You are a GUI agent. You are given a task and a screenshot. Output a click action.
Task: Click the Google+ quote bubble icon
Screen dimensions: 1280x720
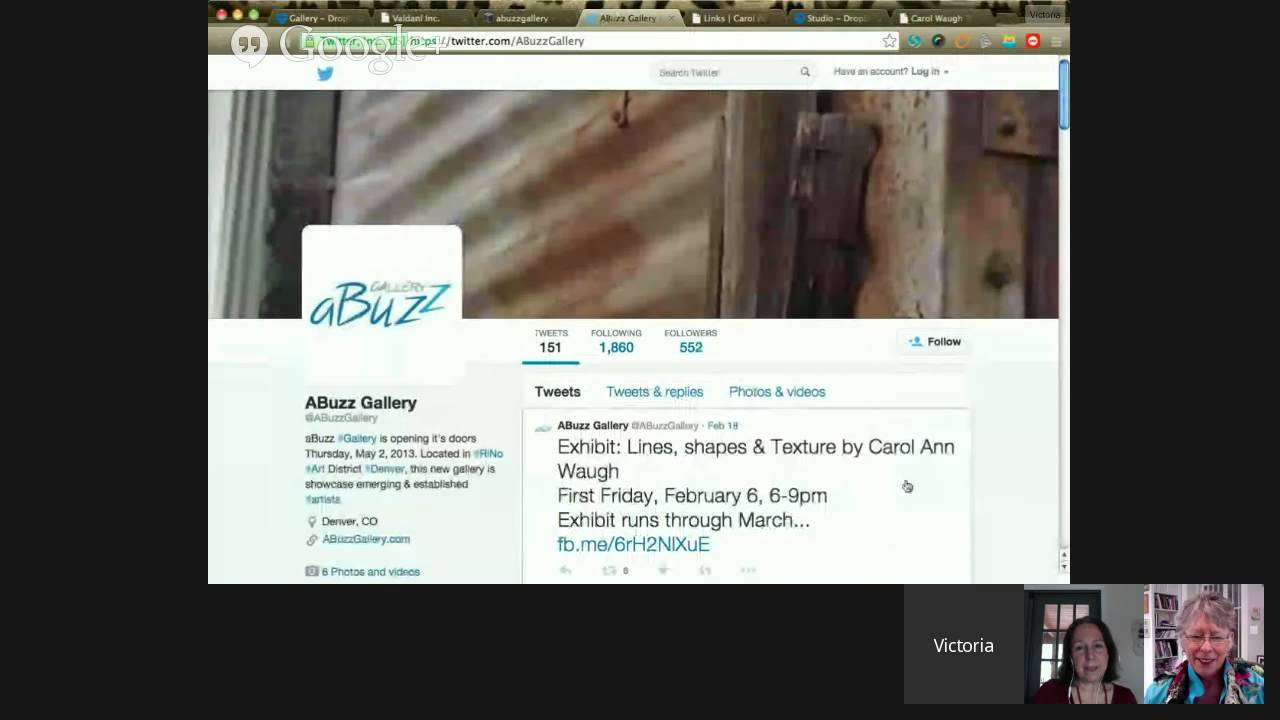click(x=249, y=44)
